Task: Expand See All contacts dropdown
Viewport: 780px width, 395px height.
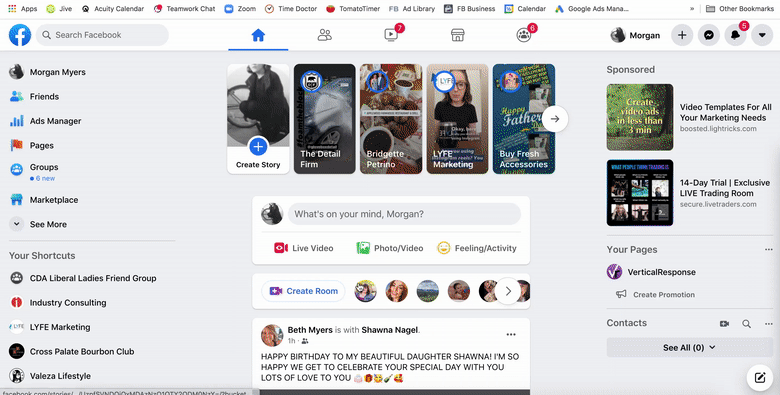Action: (x=689, y=348)
